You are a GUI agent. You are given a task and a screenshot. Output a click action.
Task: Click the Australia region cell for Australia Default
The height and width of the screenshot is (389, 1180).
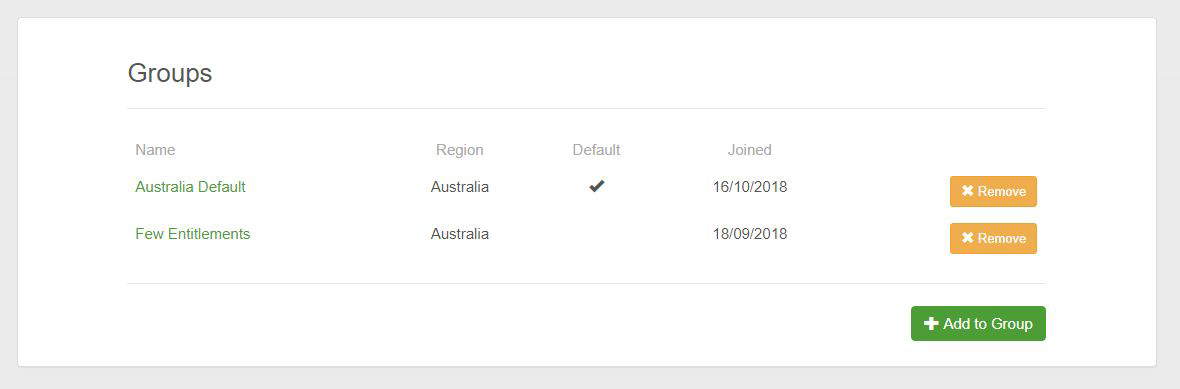[x=460, y=187]
